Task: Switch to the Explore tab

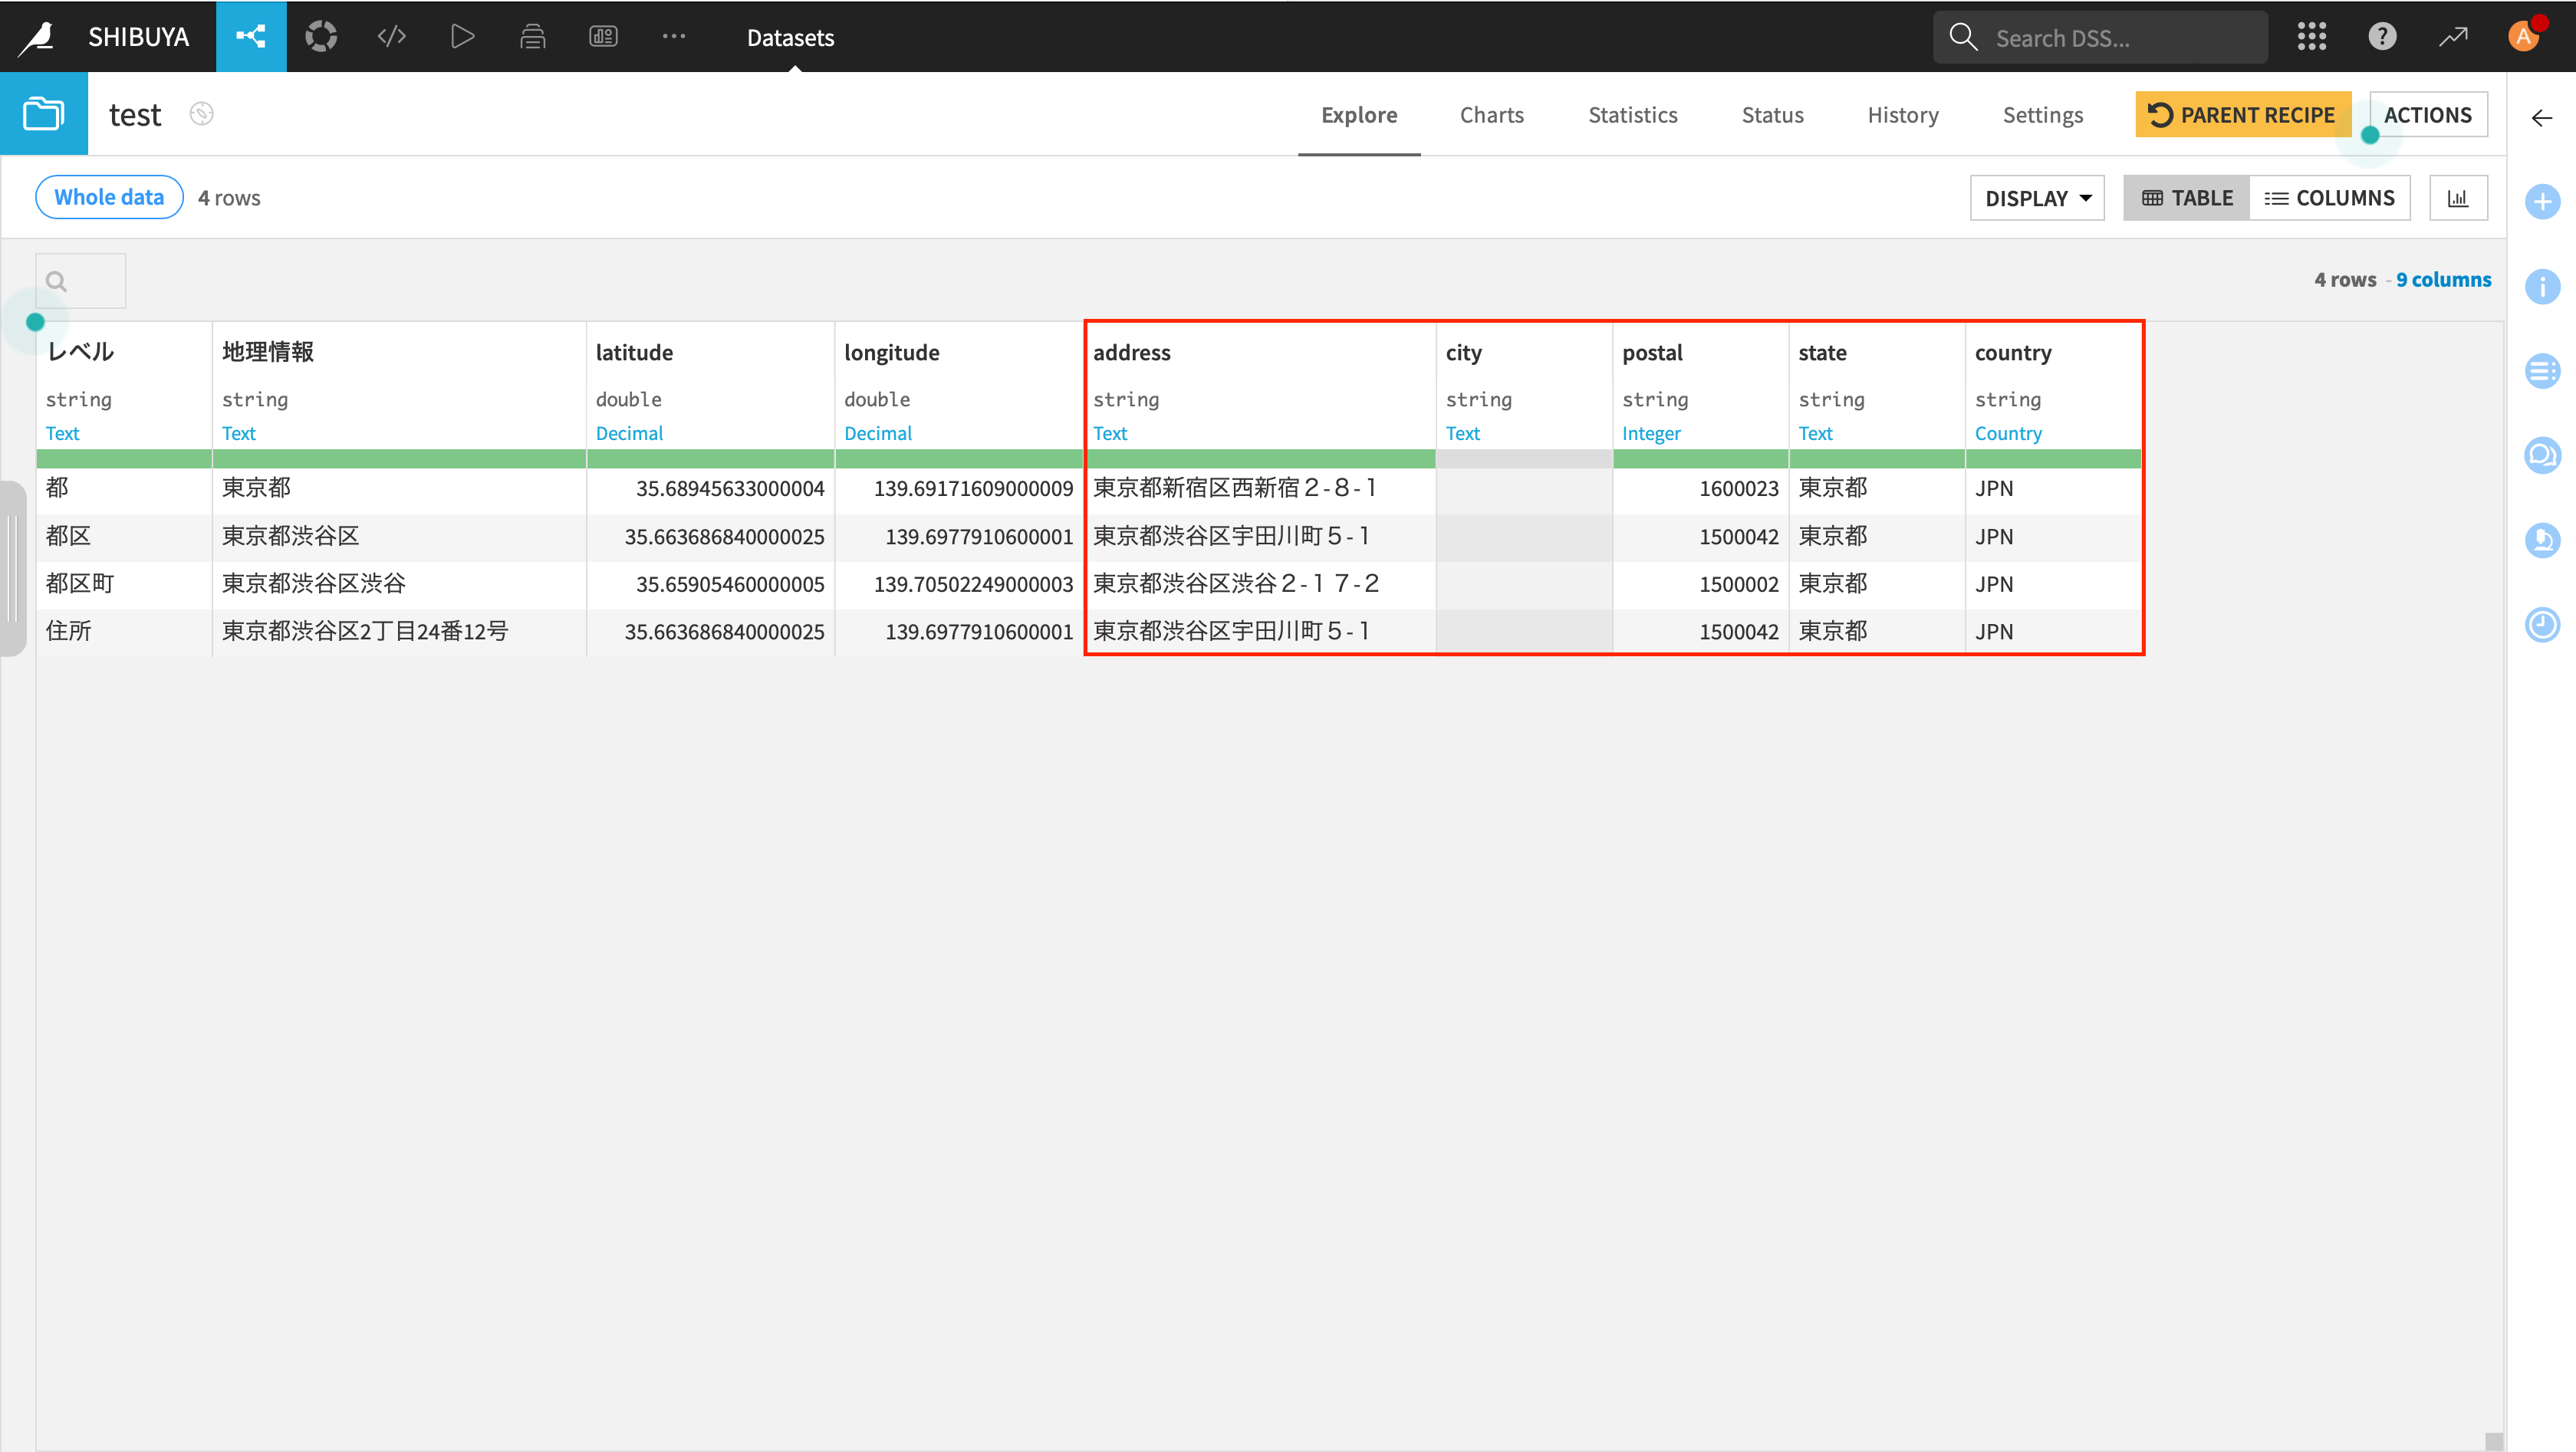Action: pos(1359,114)
